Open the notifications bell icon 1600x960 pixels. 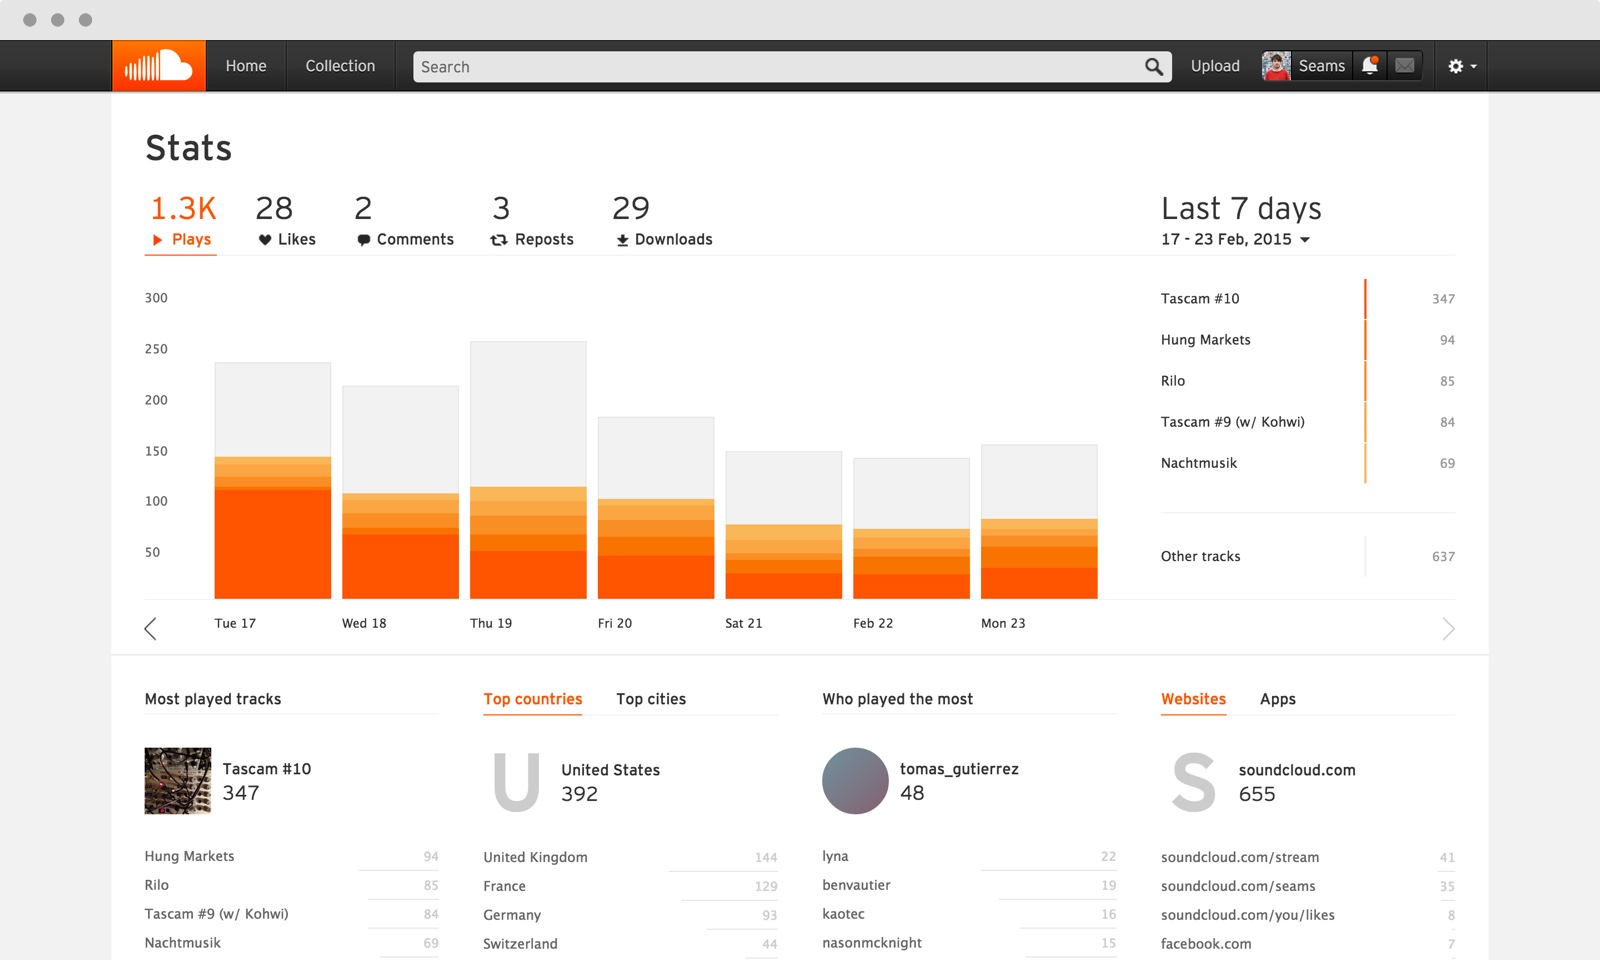1368,65
